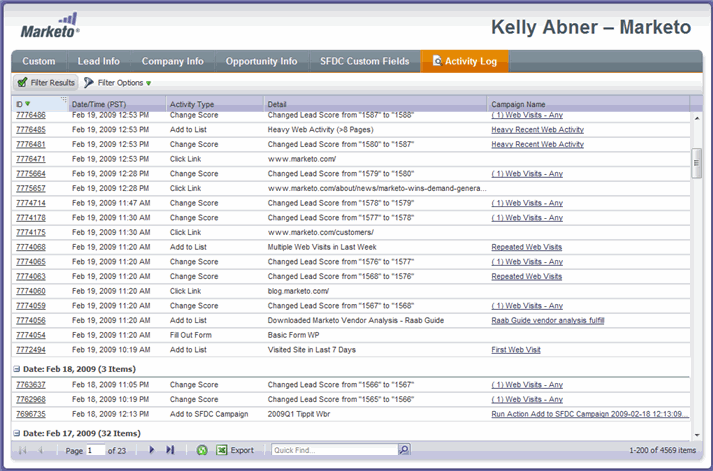713x471 pixels.
Task: Open activity ID 7774060
Action: 31,291
